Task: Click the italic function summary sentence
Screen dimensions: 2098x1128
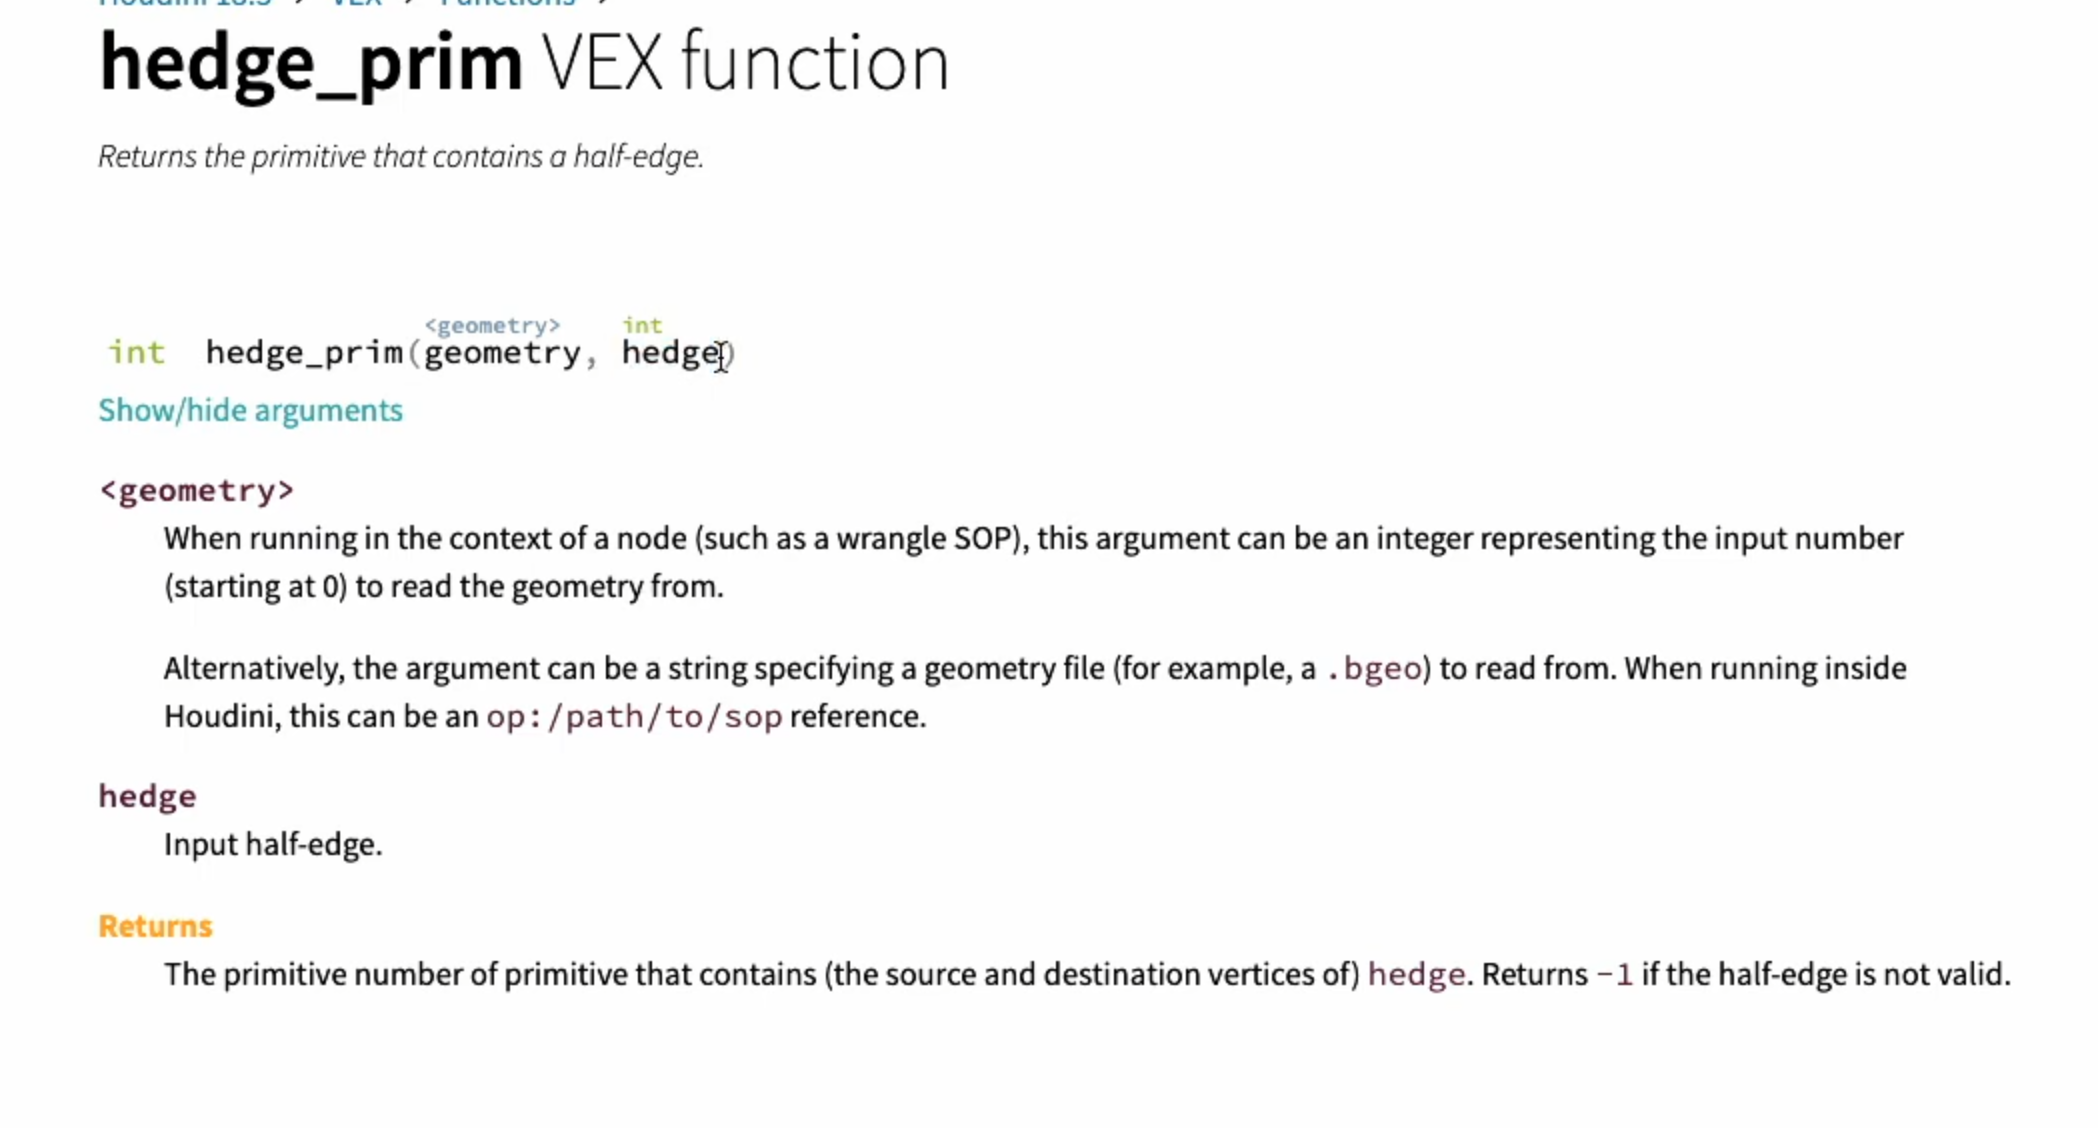Action: (x=401, y=157)
